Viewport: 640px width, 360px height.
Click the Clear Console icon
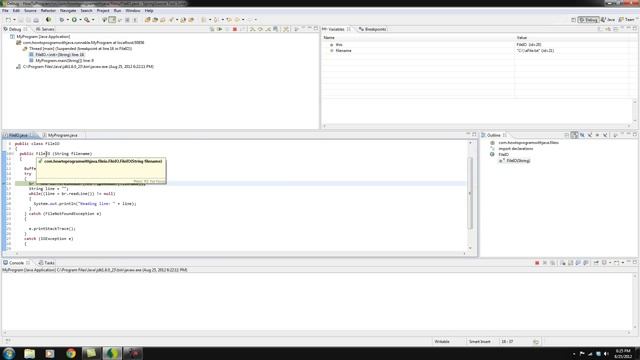[563, 263]
